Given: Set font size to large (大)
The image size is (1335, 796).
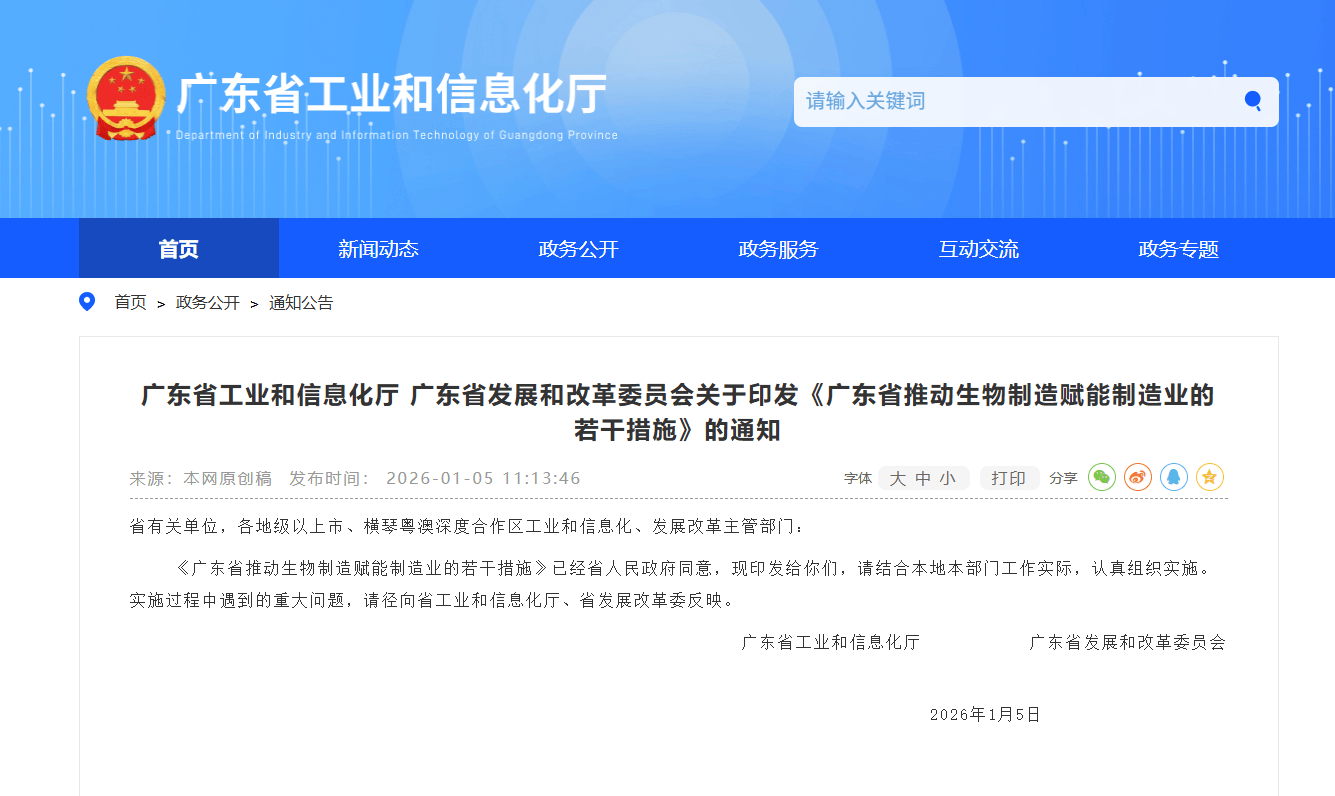Looking at the screenshot, I should point(897,479).
